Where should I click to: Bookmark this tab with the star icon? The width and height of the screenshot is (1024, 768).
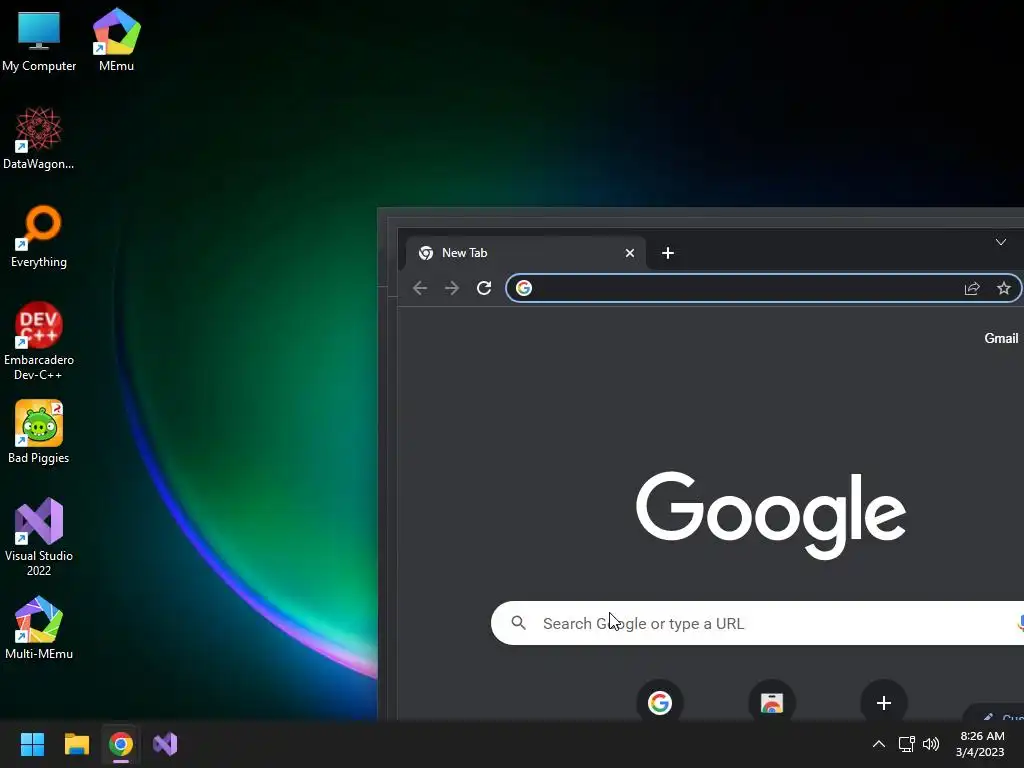pos(1004,288)
